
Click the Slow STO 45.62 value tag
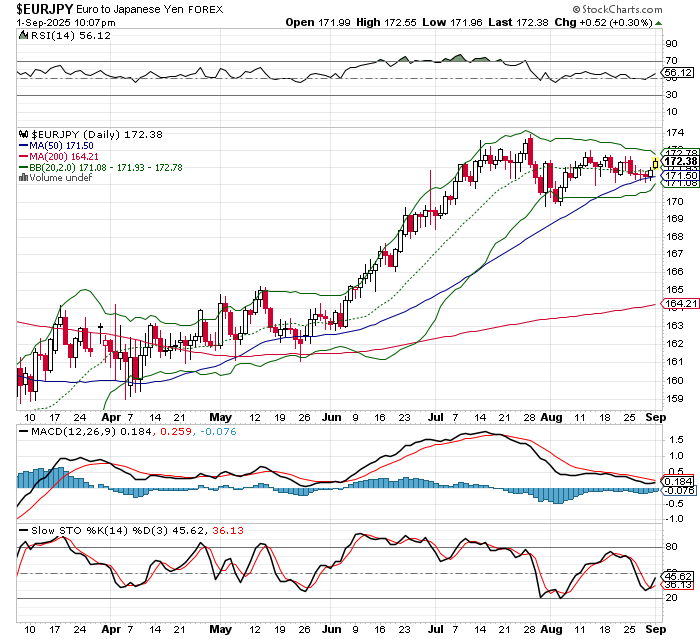pyautogui.click(x=678, y=577)
